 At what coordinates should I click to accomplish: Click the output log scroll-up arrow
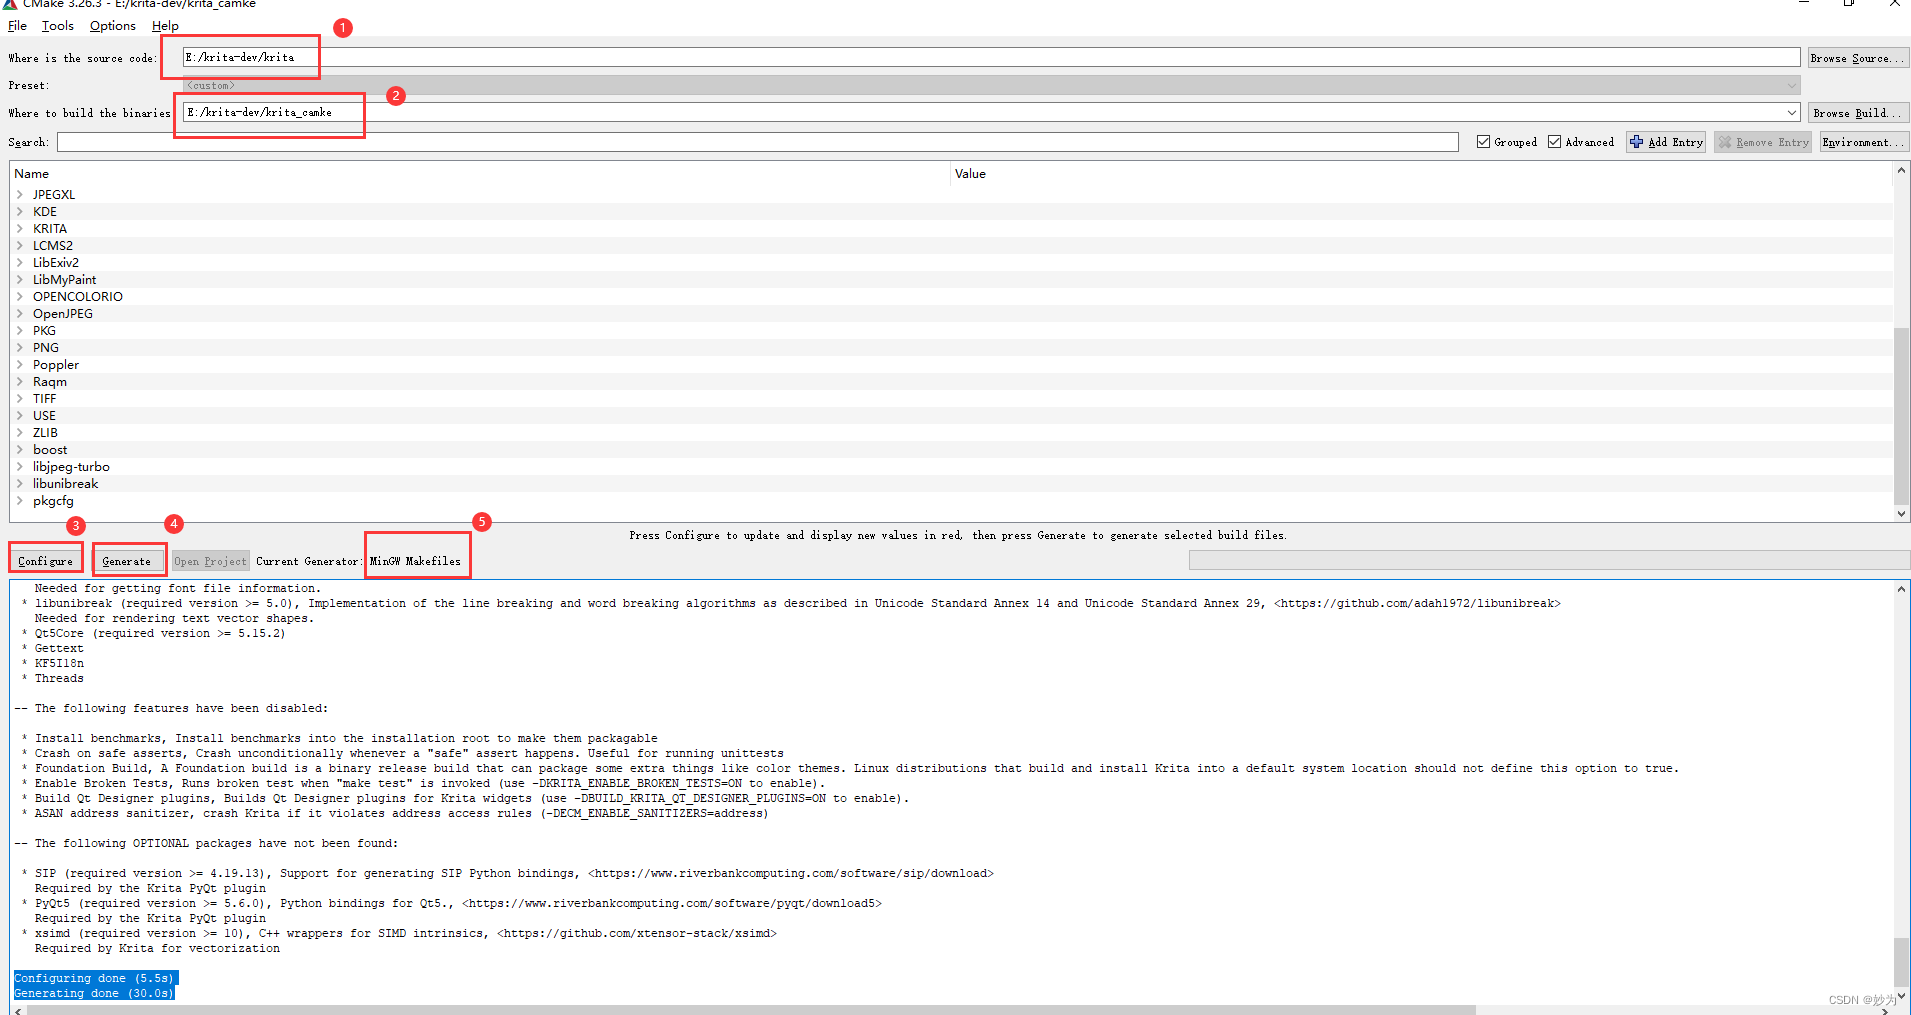coord(1901,589)
